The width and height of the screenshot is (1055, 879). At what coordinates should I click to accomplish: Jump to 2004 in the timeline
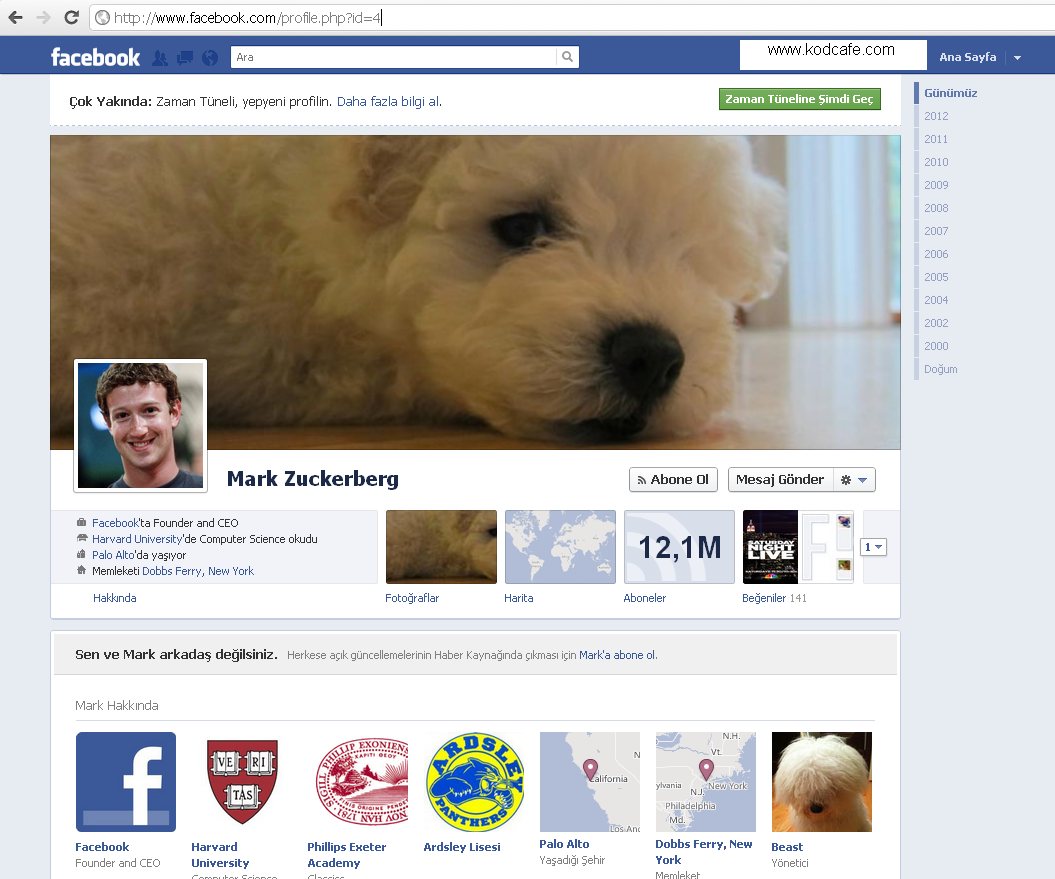[936, 300]
